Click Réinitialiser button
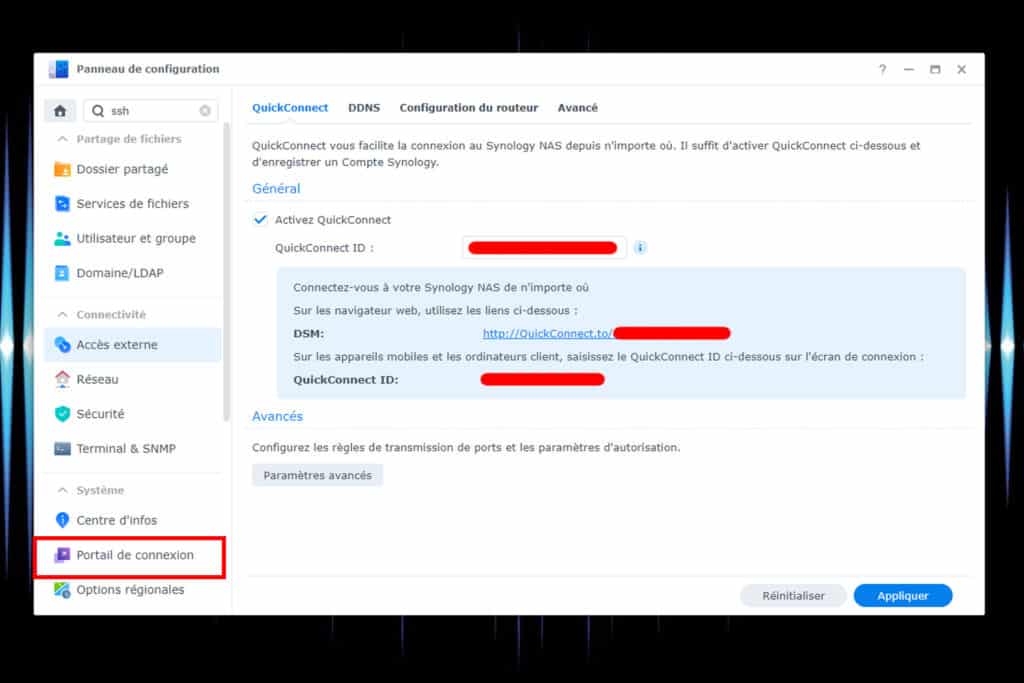The image size is (1024, 683). click(x=793, y=596)
